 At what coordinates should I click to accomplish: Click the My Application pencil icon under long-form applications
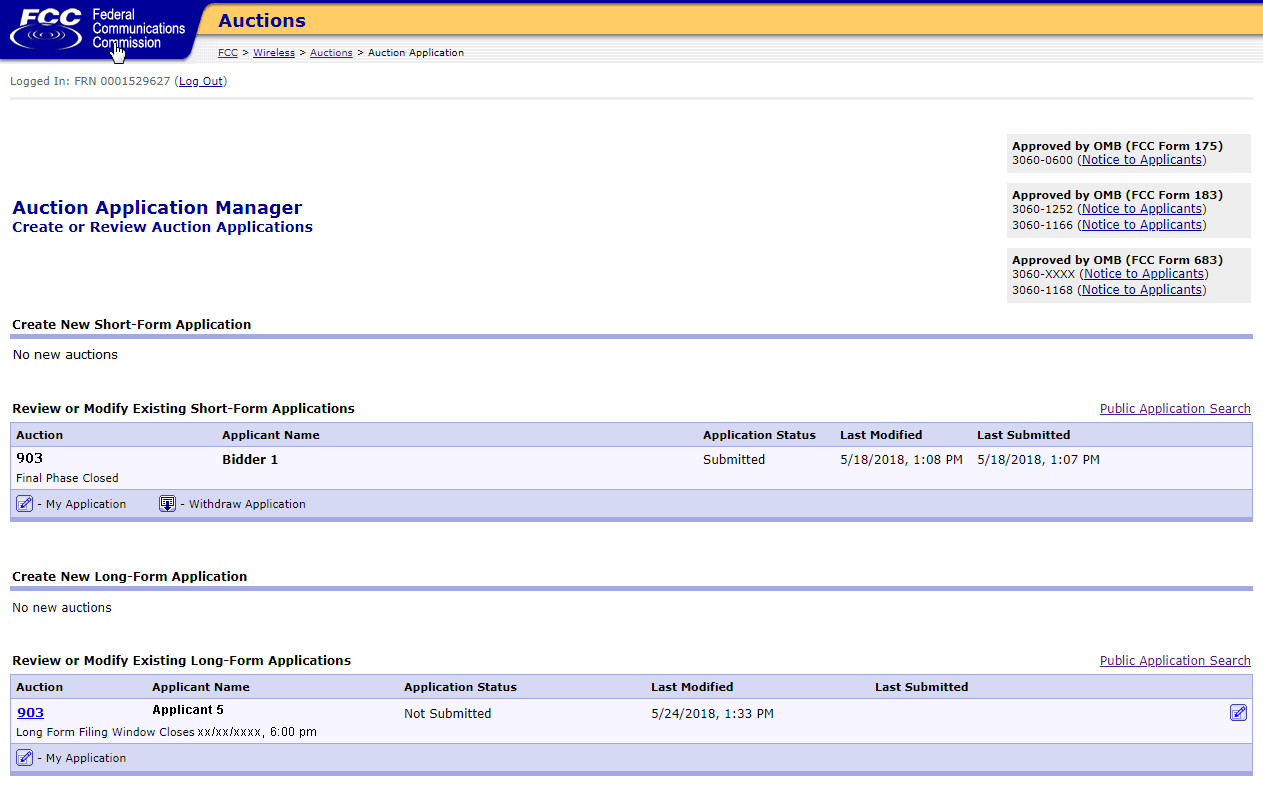tap(25, 758)
